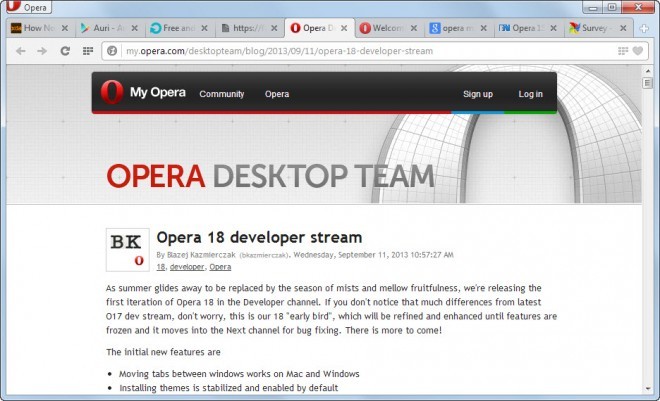Click the BK author avatar thumbnail
The width and height of the screenshot is (660, 401).
click(128, 250)
